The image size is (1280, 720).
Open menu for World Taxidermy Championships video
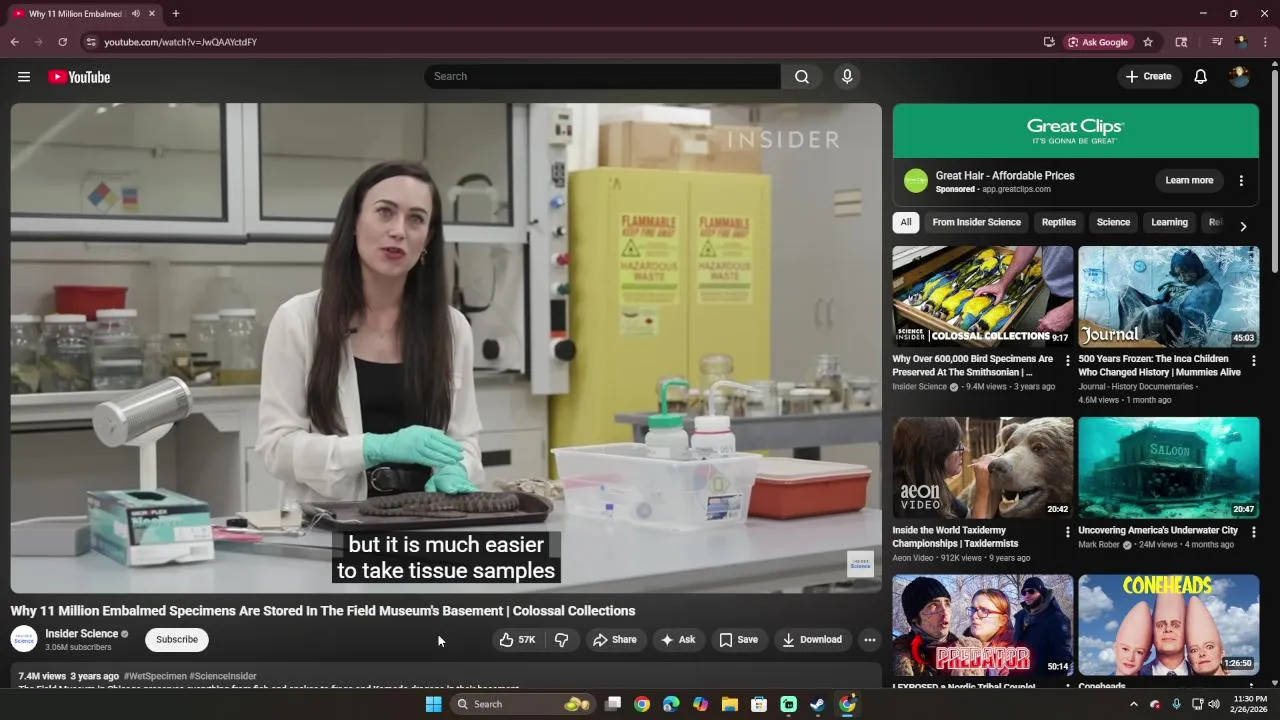click(1067, 532)
